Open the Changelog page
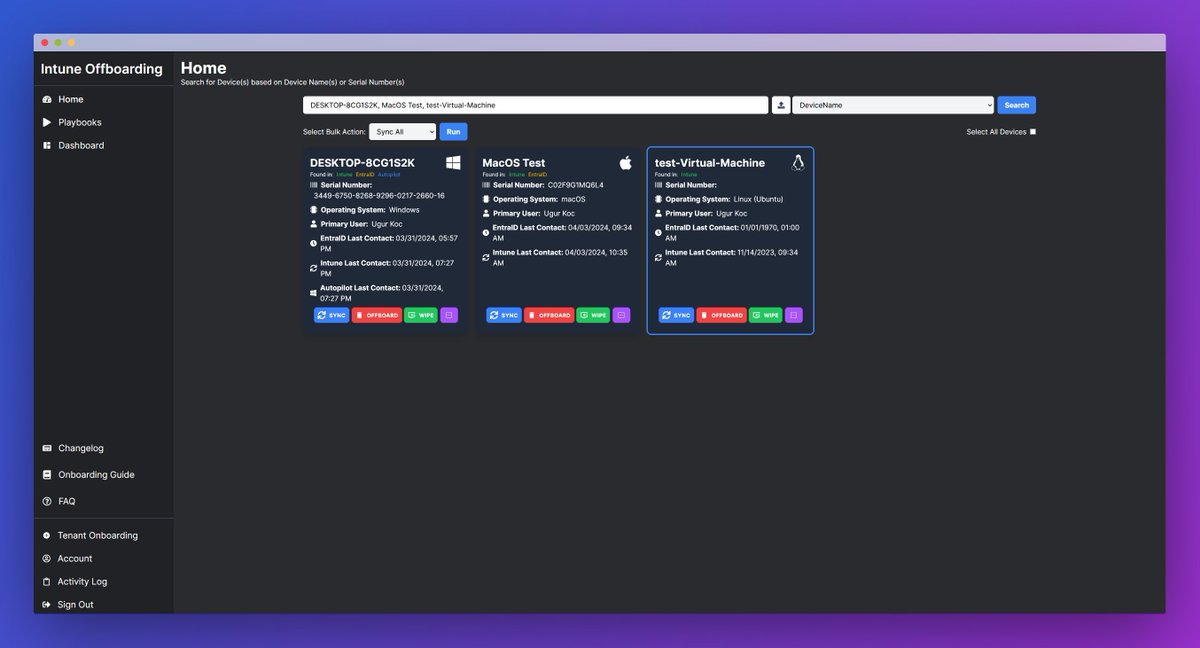1200x648 pixels. tap(81, 448)
